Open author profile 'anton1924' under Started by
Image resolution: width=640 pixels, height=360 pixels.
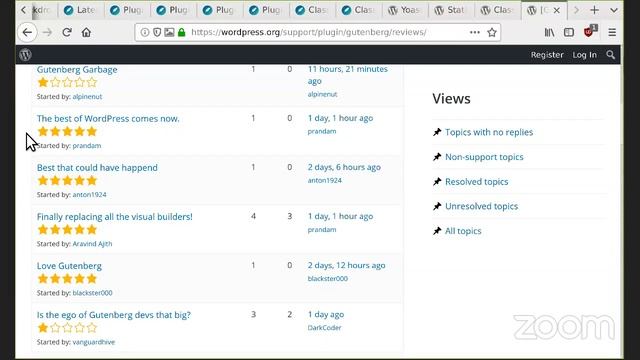89,195
